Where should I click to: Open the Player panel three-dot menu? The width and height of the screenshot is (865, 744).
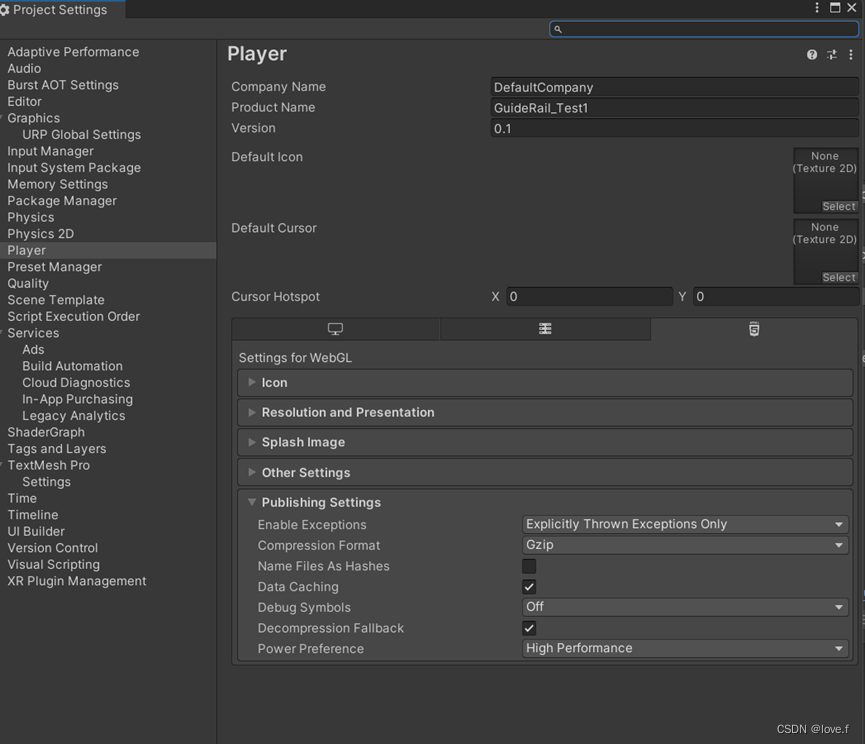851,55
